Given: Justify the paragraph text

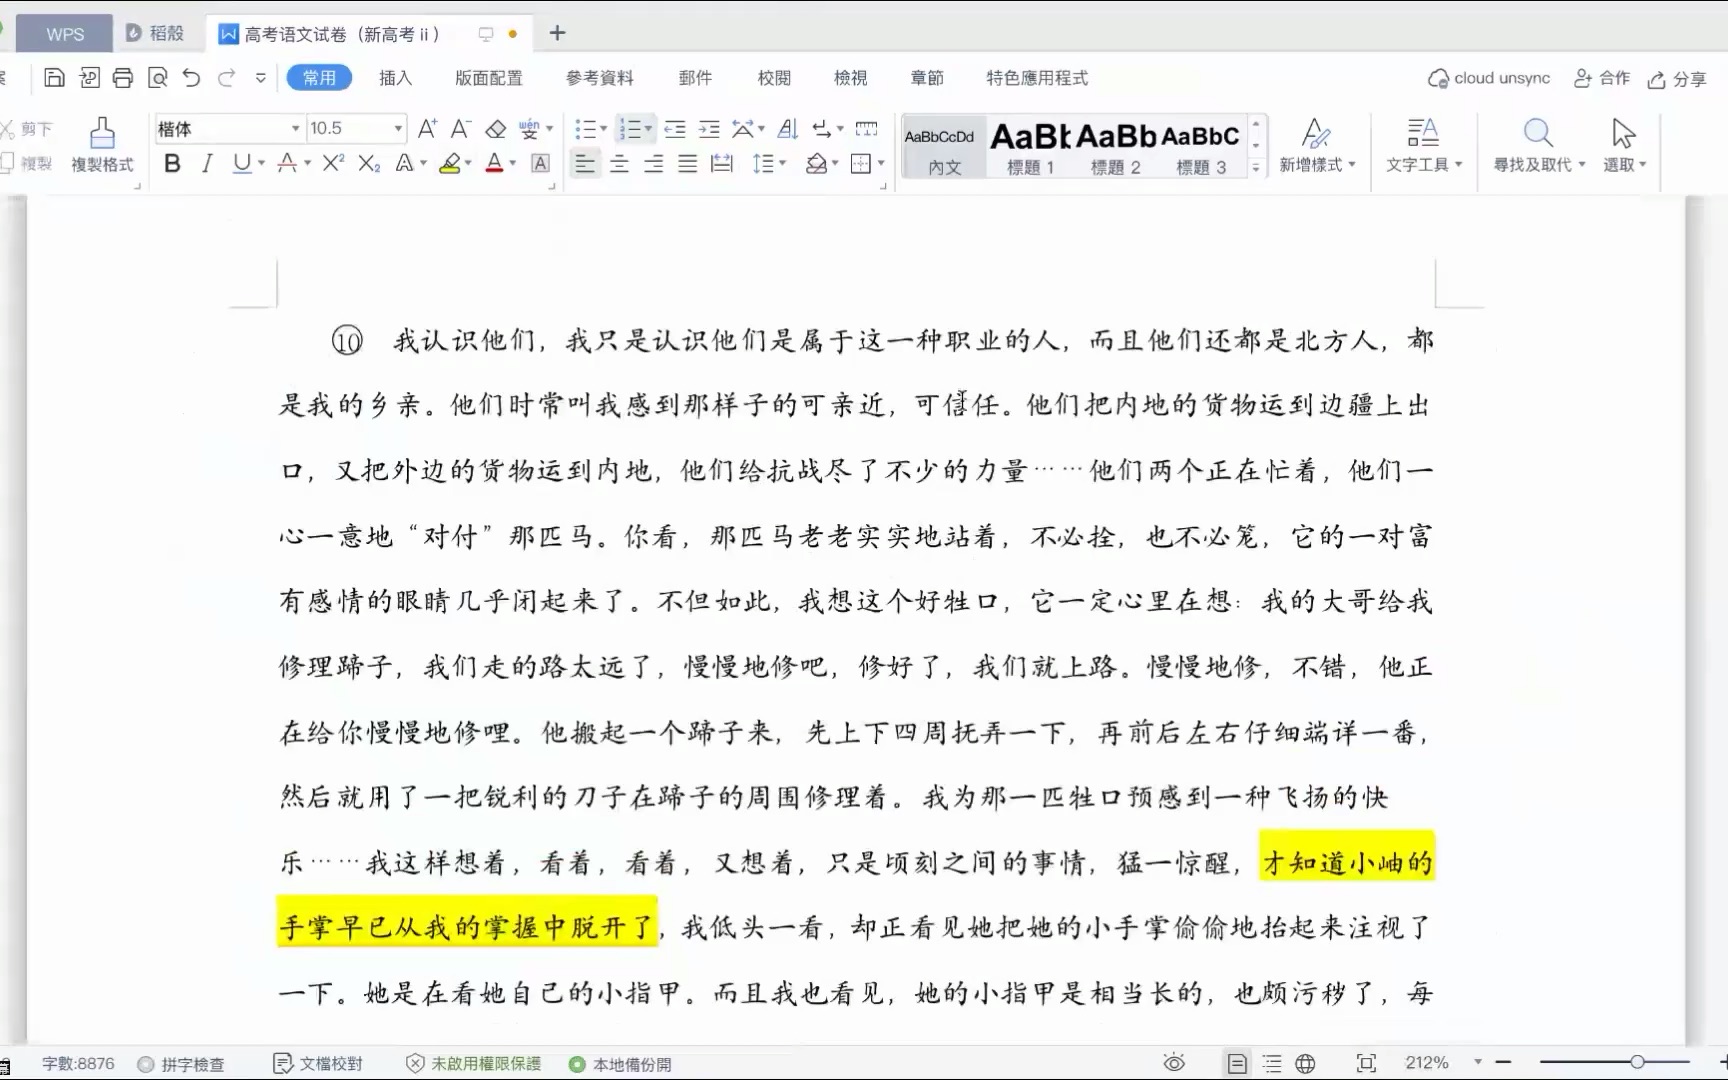Looking at the screenshot, I should click(687, 163).
